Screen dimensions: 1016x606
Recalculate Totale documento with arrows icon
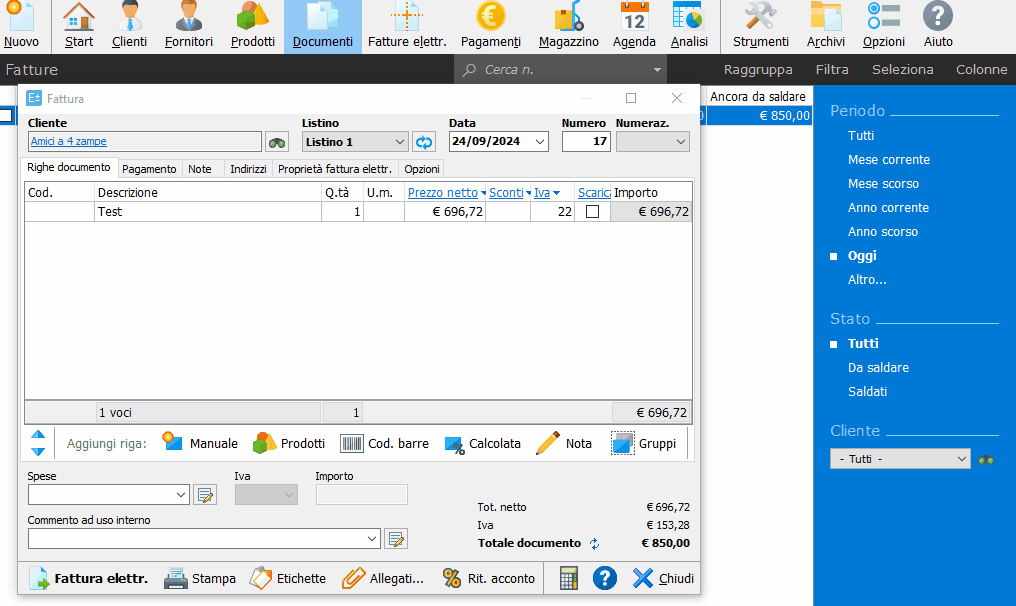[595, 544]
